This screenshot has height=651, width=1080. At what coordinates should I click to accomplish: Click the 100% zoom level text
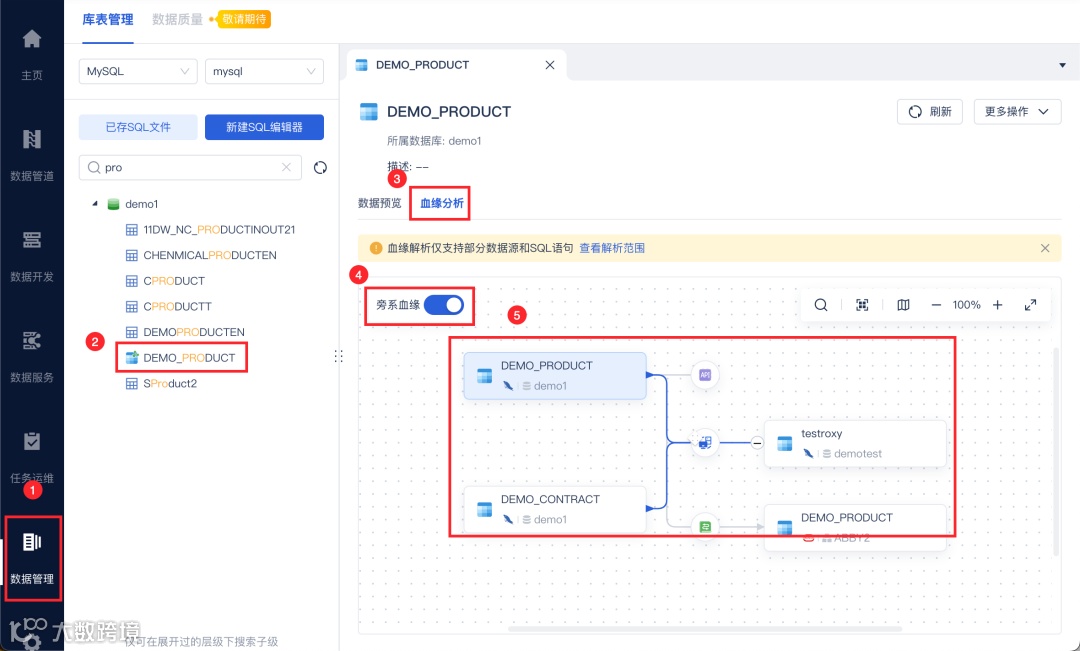(966, 304)
